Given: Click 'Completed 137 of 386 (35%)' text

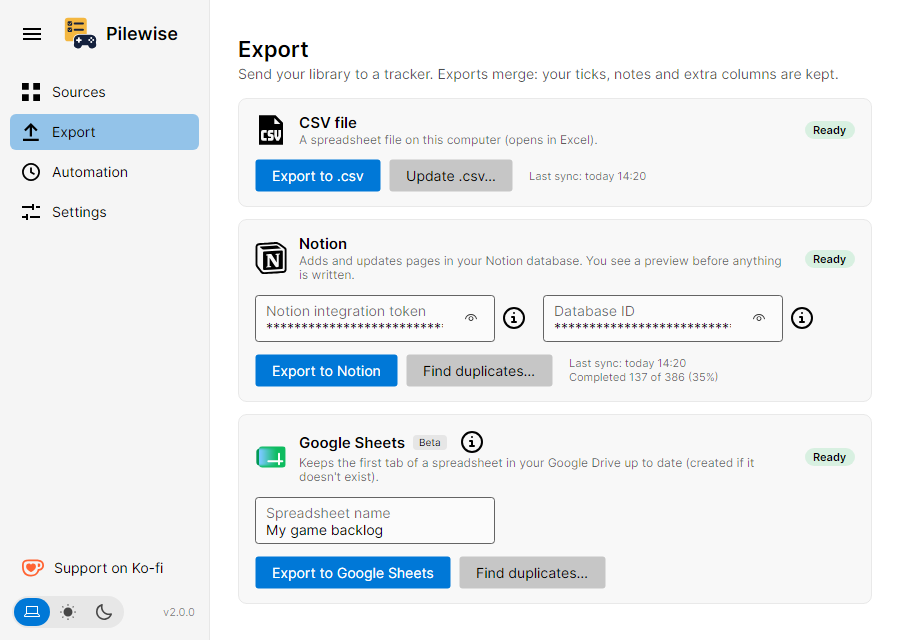Looking at the screenshot, I should pyautogui.click(x=643, y=377).
